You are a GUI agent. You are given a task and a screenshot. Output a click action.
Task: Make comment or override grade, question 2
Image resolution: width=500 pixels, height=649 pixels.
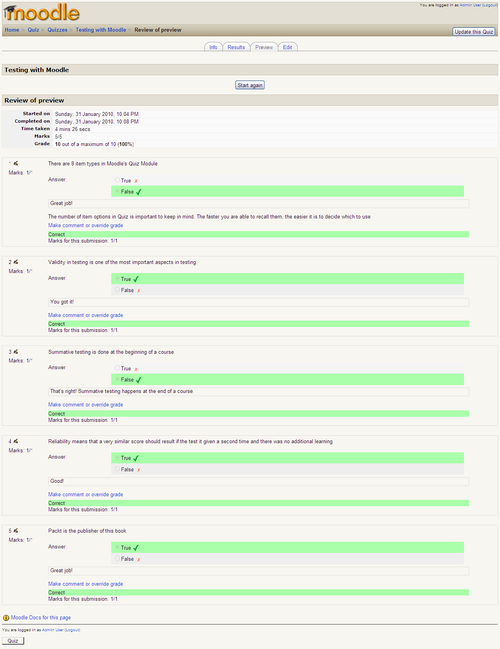(x=85, y=315)
